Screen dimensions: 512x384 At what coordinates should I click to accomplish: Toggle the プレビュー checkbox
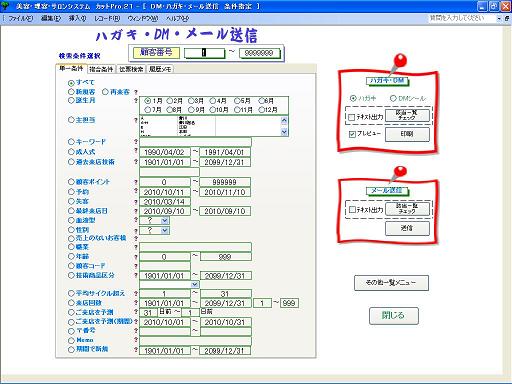tap(352, 134)
